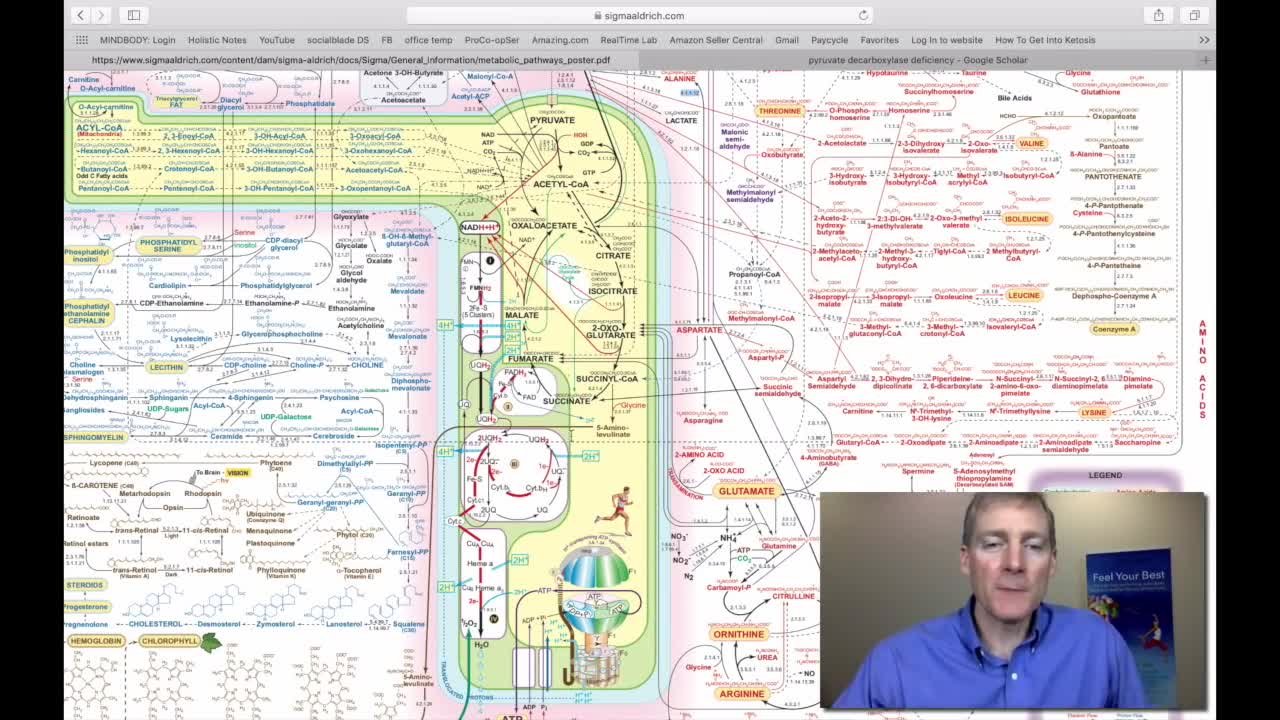The width and height of the screenshot is (1280, 720).
Task: Click the ORNITHINE box
Action: 739,634
